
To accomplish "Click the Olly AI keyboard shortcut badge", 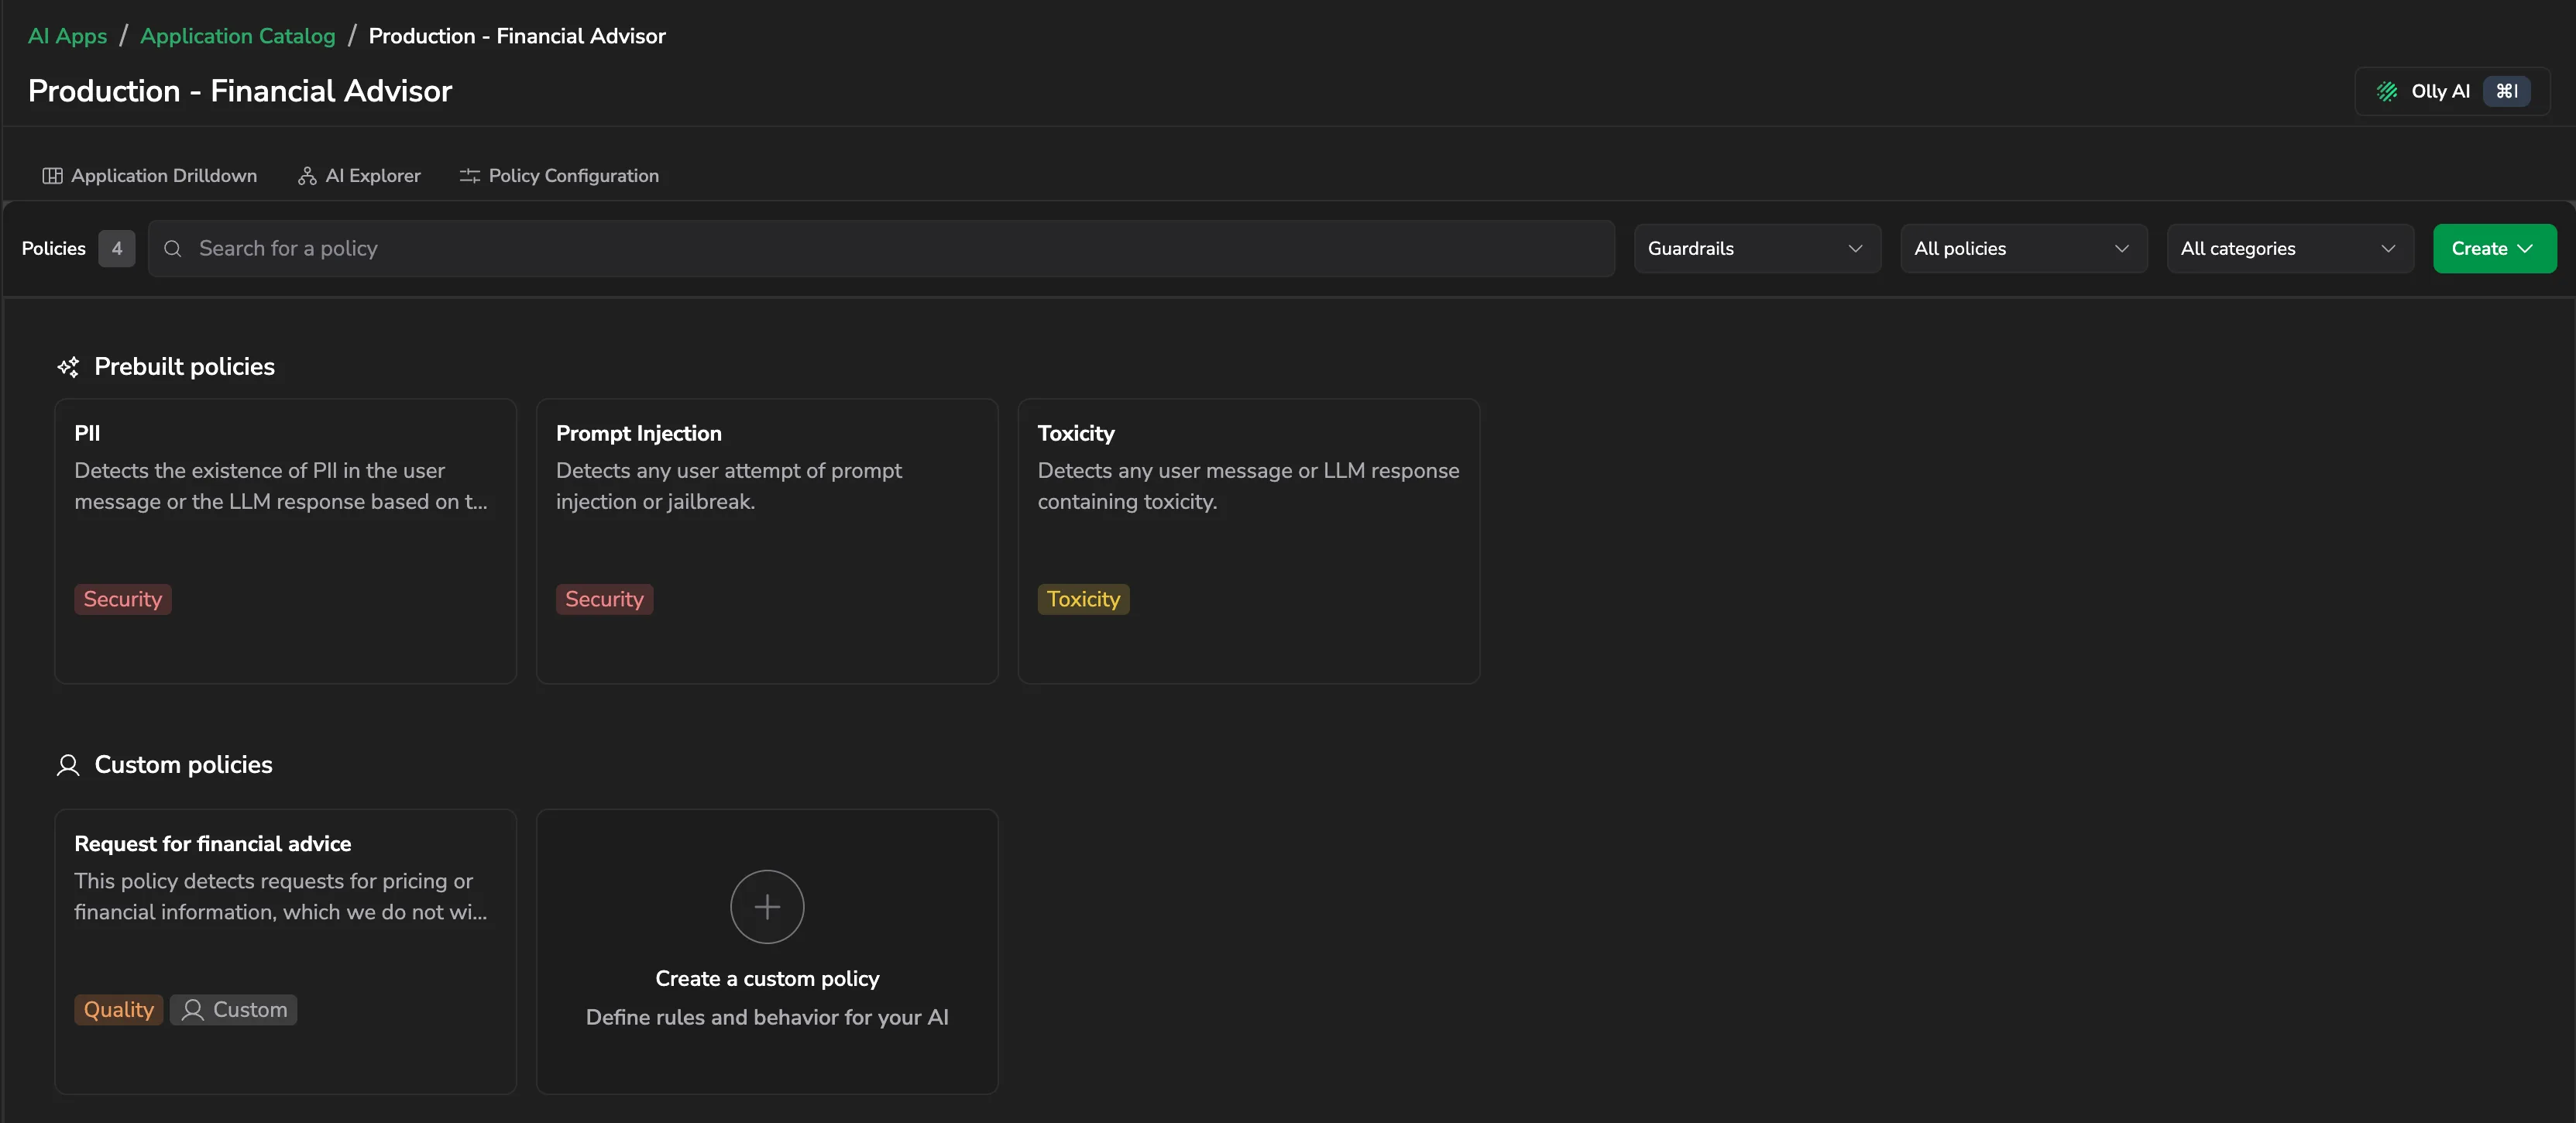I will pyautogui.click(x=2507, y=91).
